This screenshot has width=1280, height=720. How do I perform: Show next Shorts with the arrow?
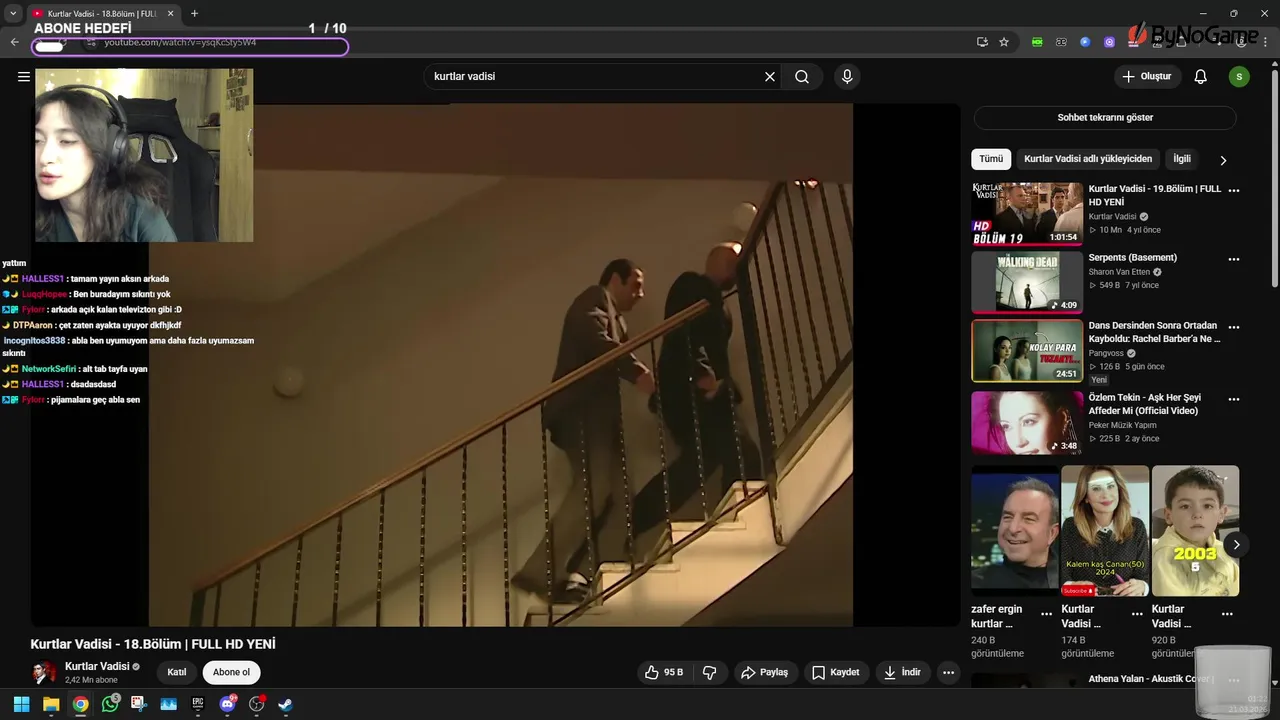[1236, 545]
